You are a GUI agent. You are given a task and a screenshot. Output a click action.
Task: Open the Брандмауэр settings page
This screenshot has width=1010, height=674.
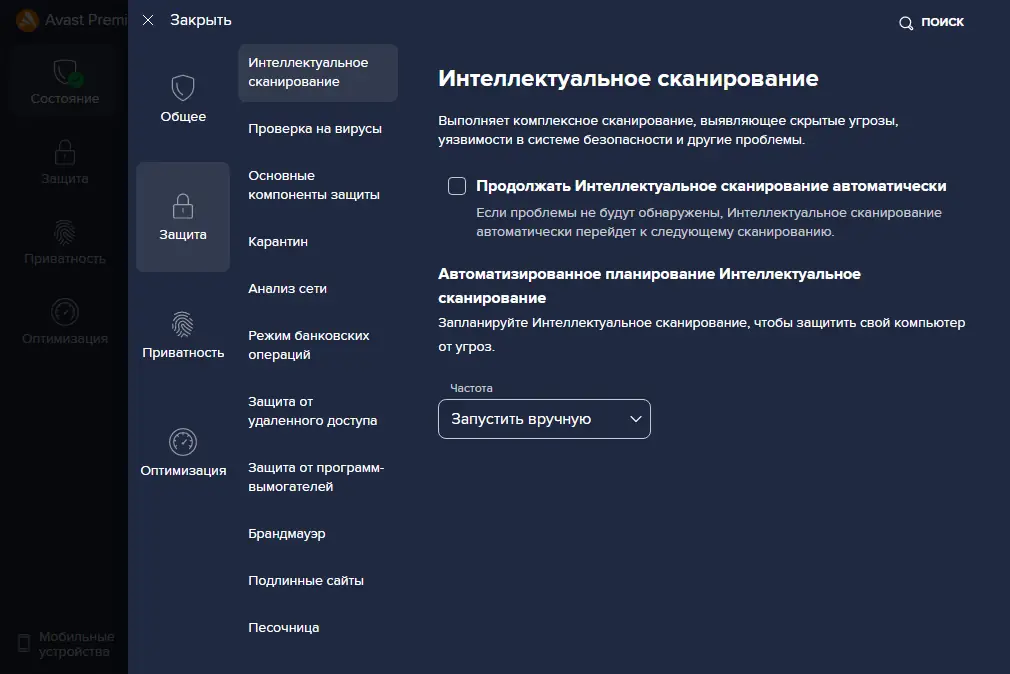(287, 533)
